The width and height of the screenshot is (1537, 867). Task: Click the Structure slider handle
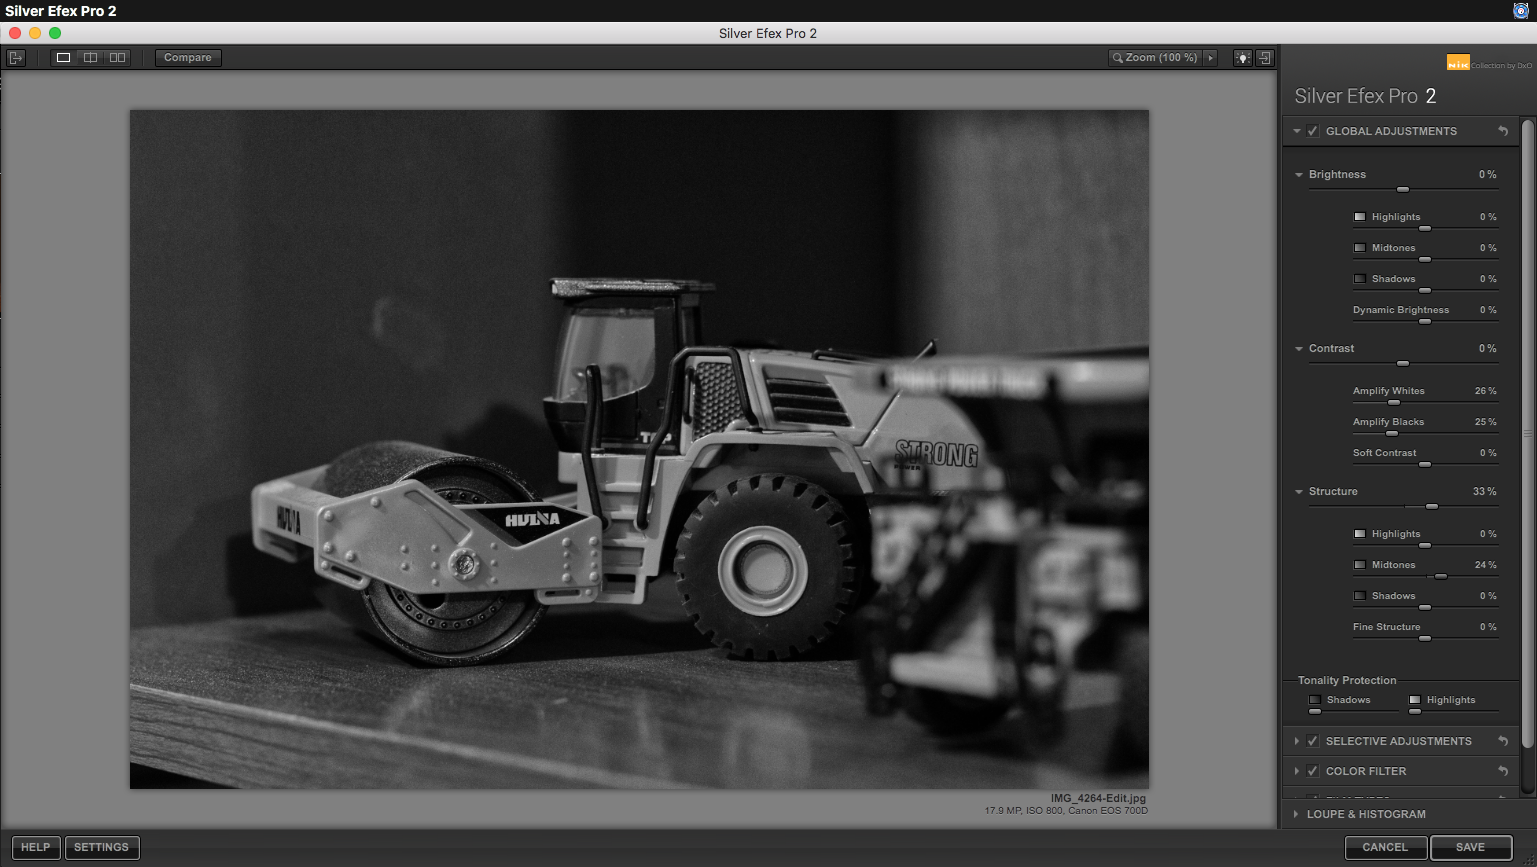click(1432, 506)
